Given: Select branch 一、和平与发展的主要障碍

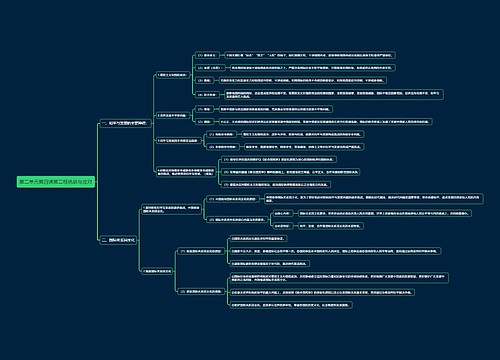Looking at the screenshot, I should click(126, 123).
